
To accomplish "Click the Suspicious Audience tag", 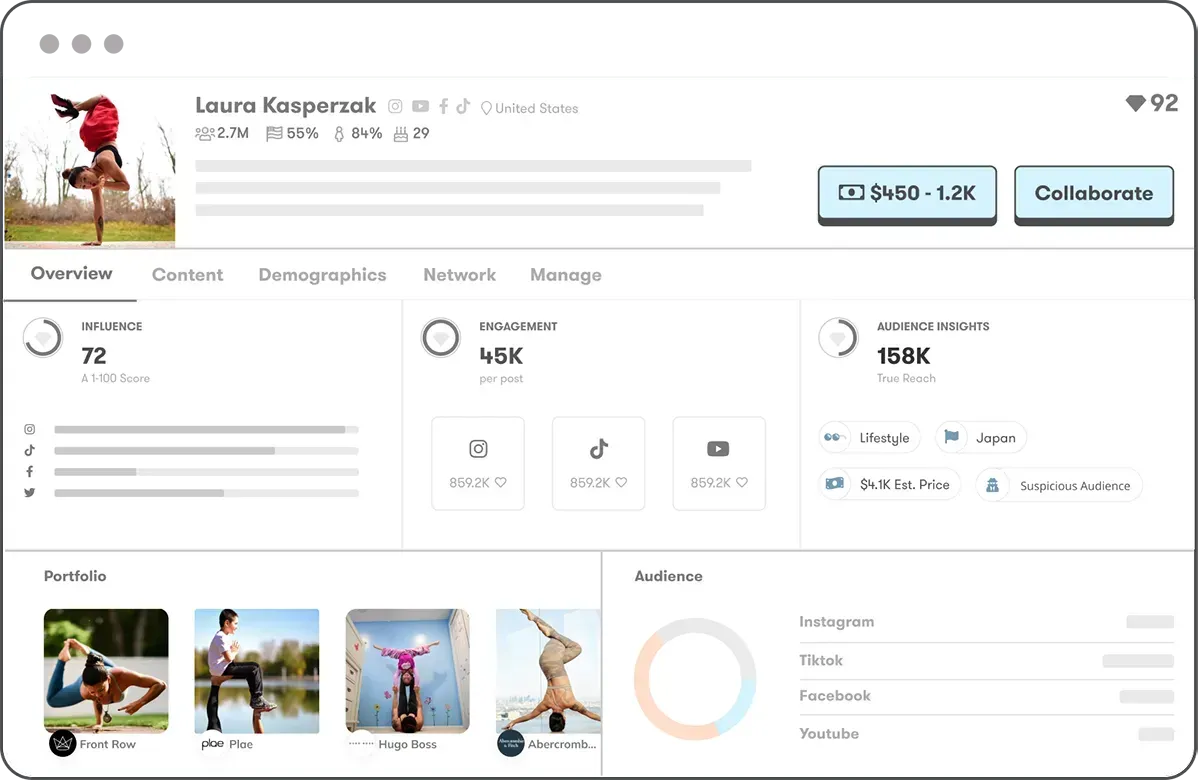I will pos(1059,486).
